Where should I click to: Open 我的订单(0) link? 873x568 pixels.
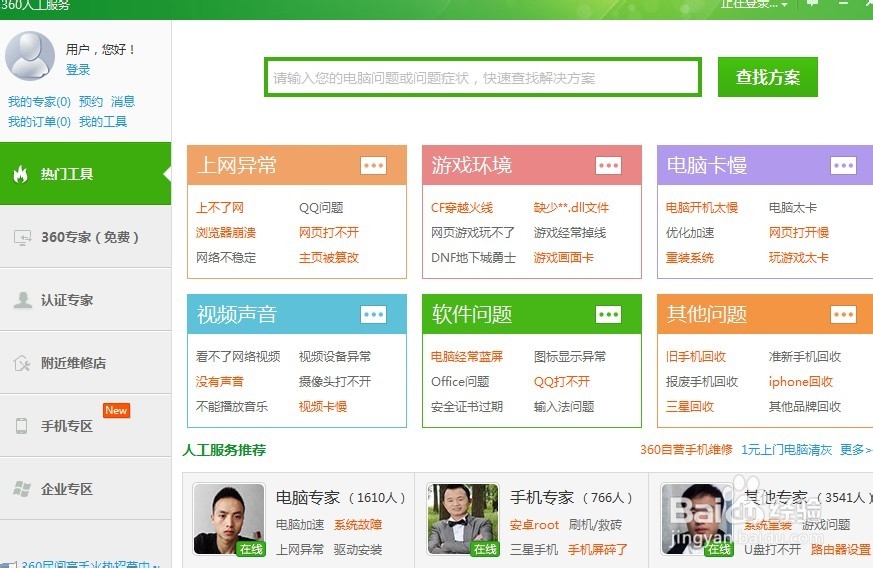click(39, 122)
